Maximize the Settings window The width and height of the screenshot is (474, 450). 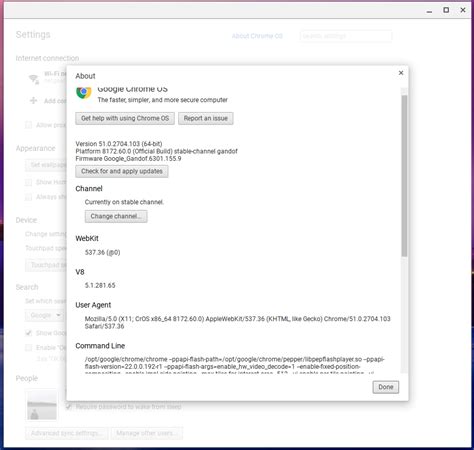point(446,10)
